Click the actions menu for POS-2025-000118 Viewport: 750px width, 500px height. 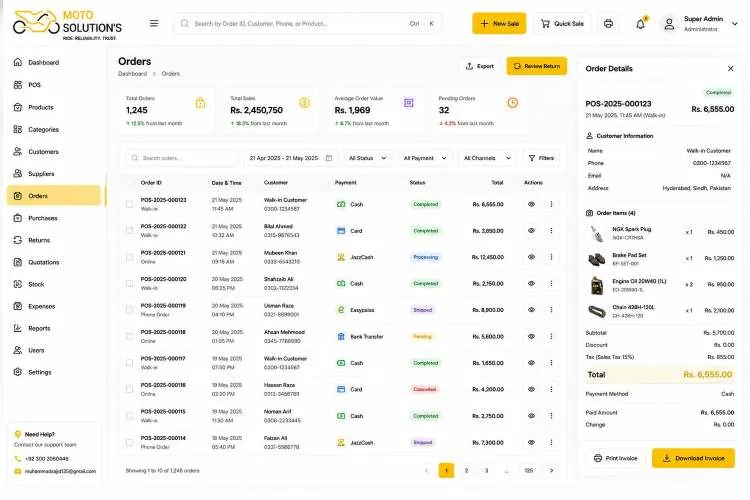(x=551, y=336)
